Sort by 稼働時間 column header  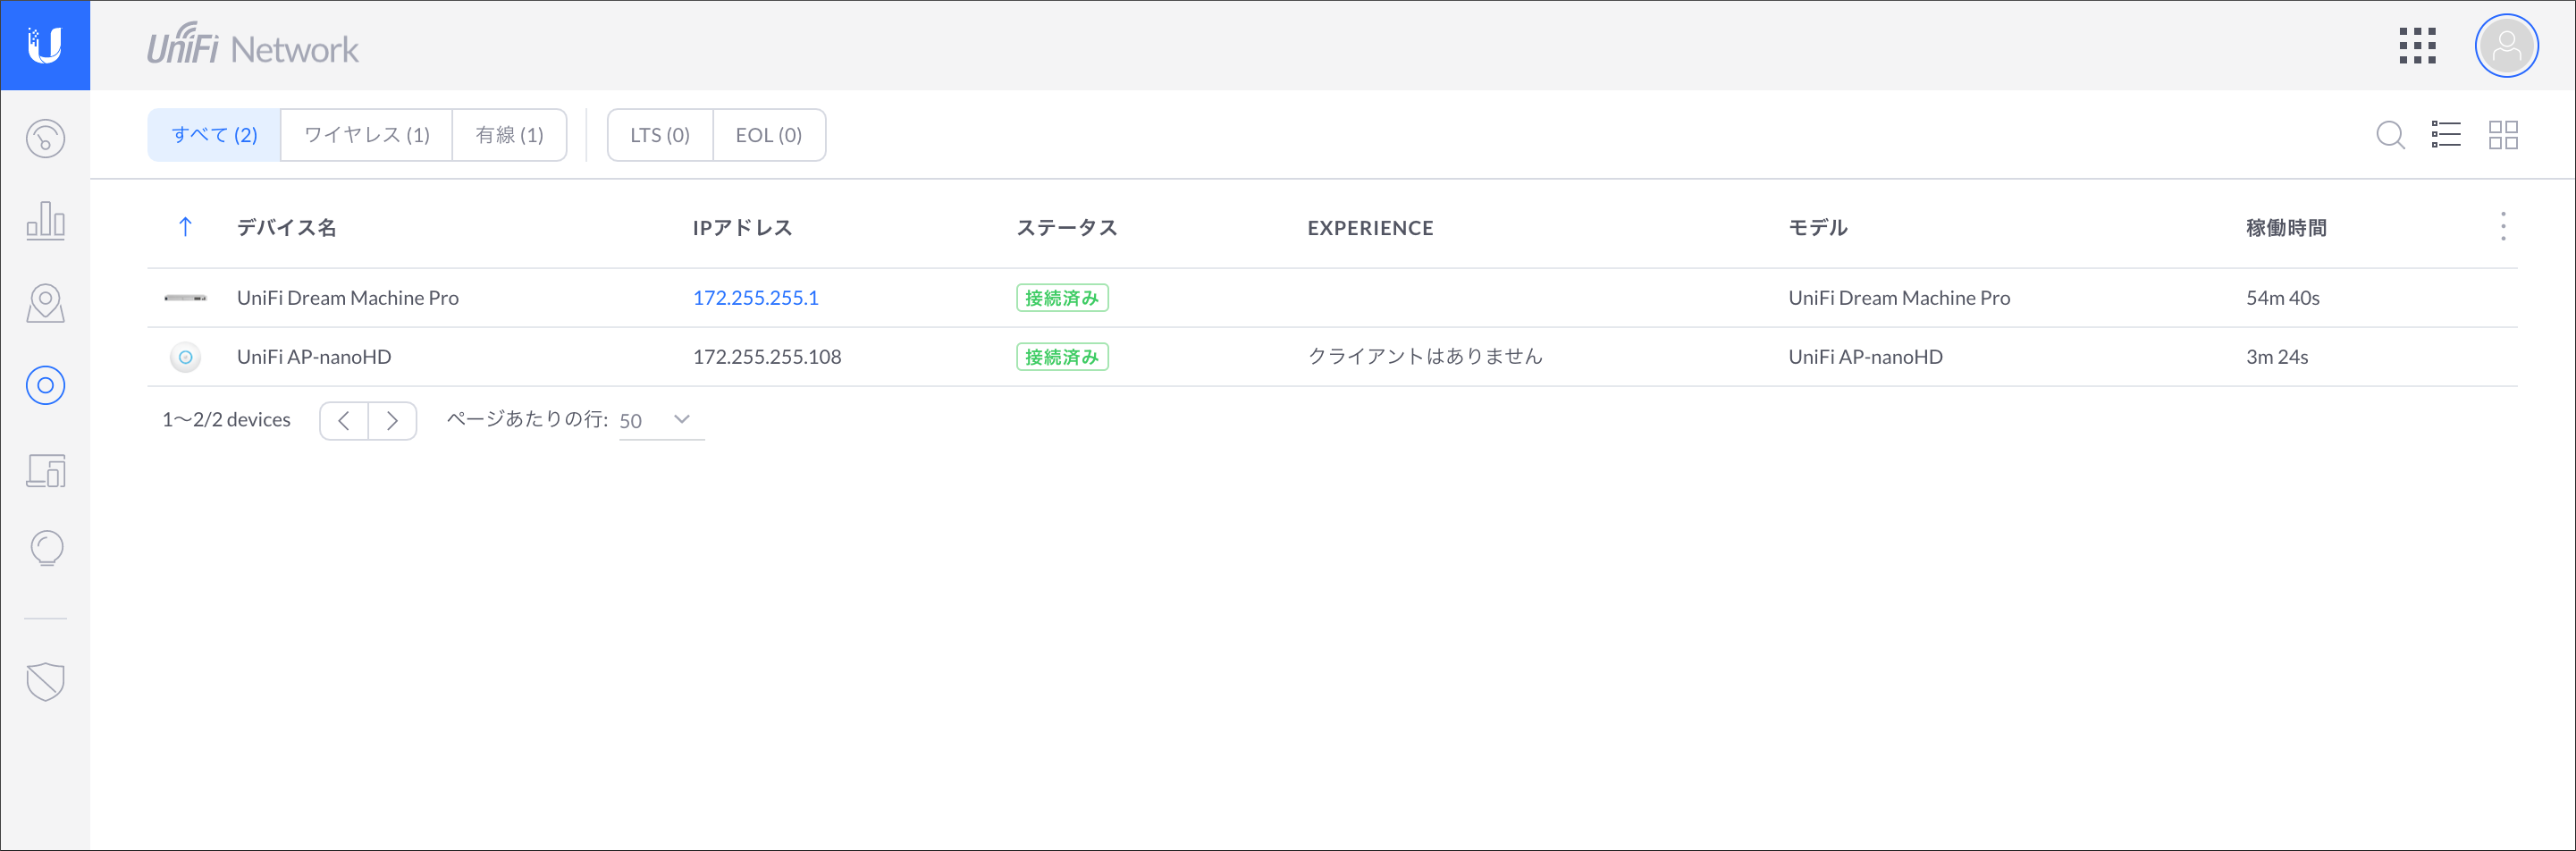(2286, 228)
